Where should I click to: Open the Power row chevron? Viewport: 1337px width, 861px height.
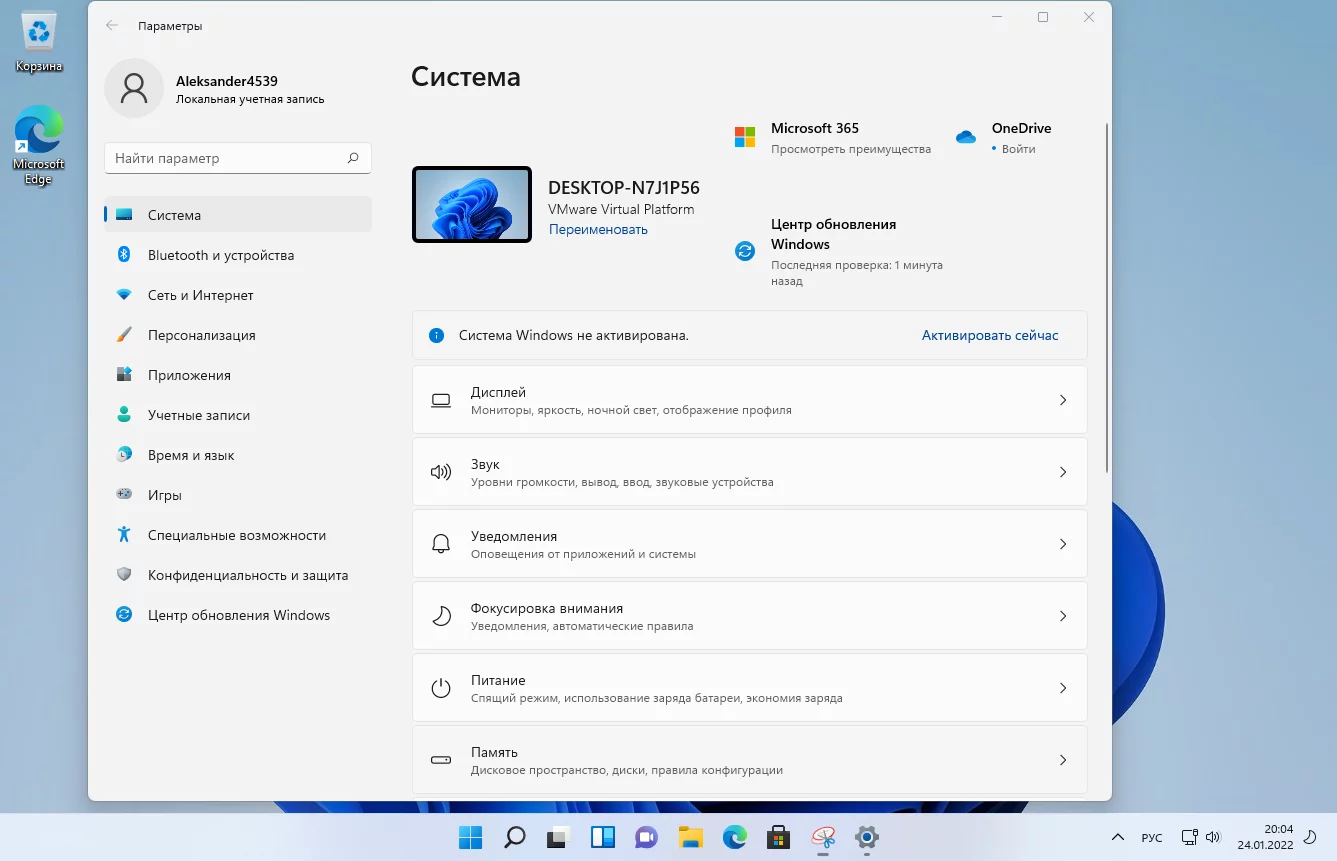pos(1062,688)
